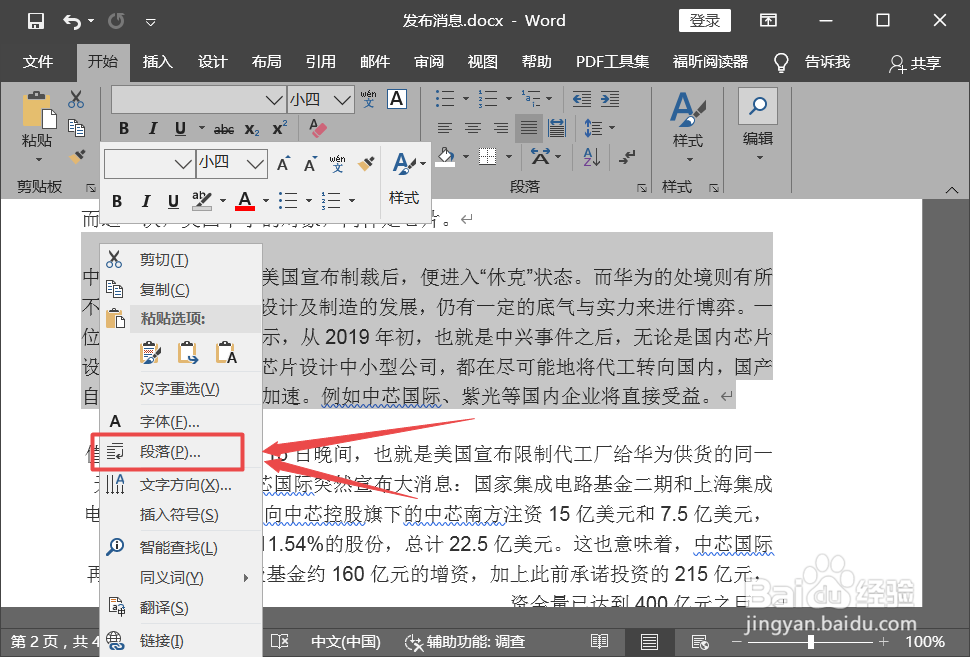Click the sort A-Z icon
Image resolution: width=970 pixels, height=657 pixels.
(x=591, y=157)
